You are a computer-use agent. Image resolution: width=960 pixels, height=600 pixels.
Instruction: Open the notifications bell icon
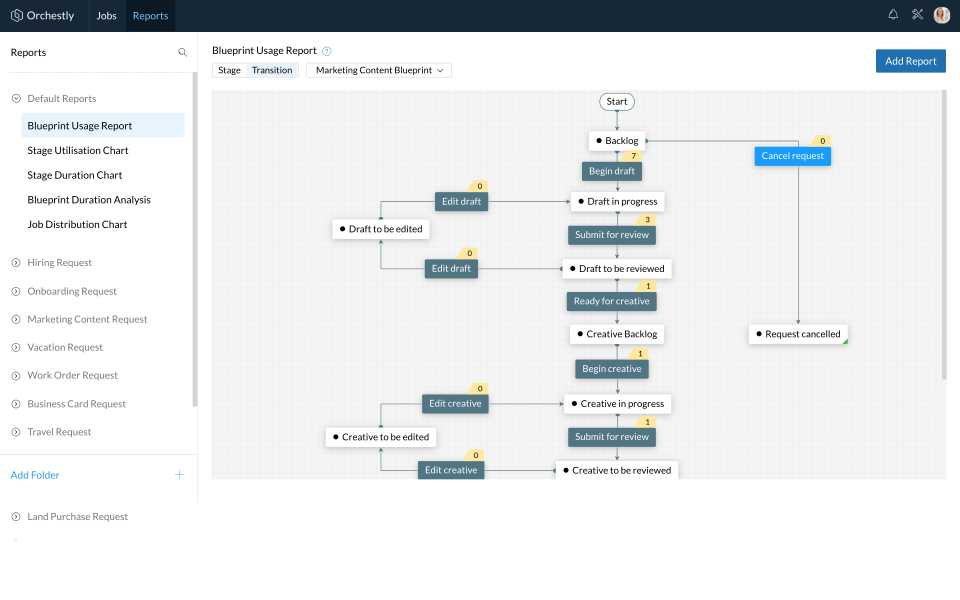click(x=893, y=15)
